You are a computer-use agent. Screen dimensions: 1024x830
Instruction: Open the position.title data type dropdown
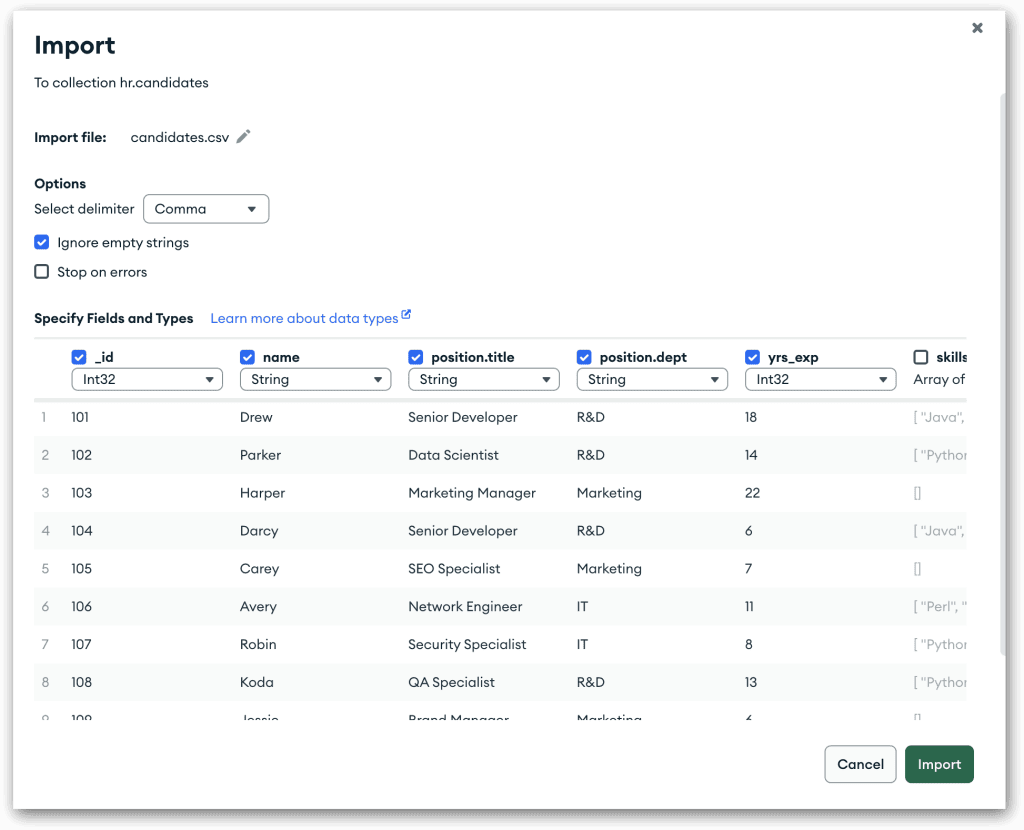tap(484, 379)
